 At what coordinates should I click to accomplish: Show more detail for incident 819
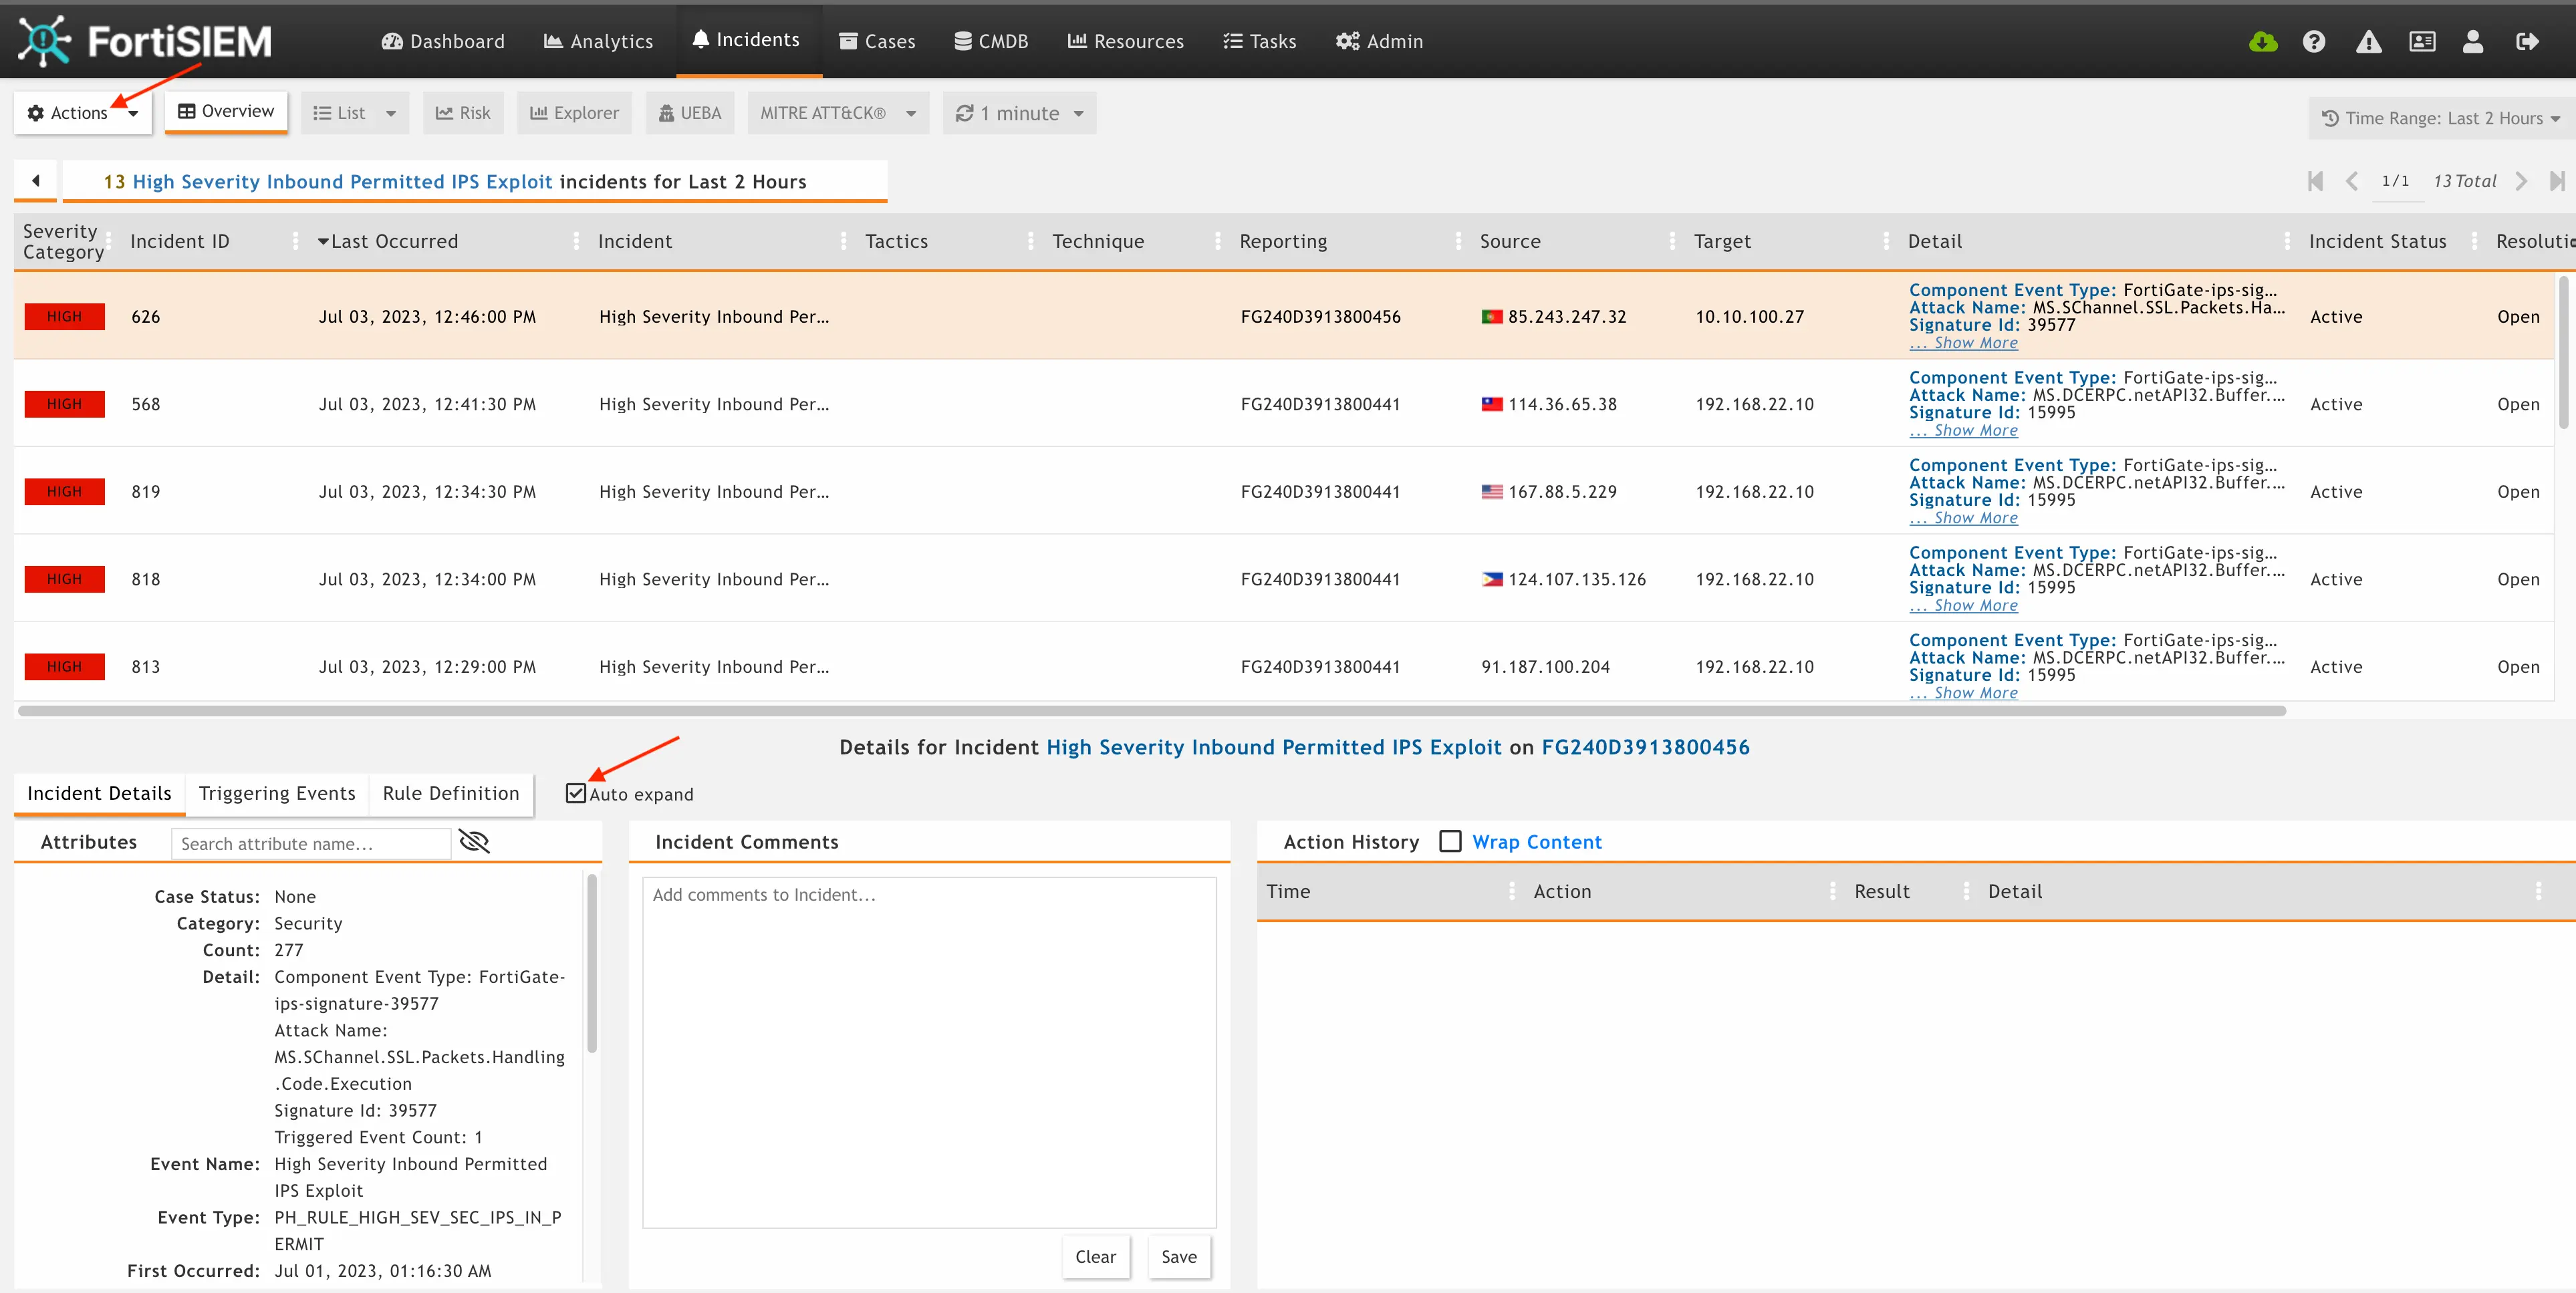point(1964,518)
